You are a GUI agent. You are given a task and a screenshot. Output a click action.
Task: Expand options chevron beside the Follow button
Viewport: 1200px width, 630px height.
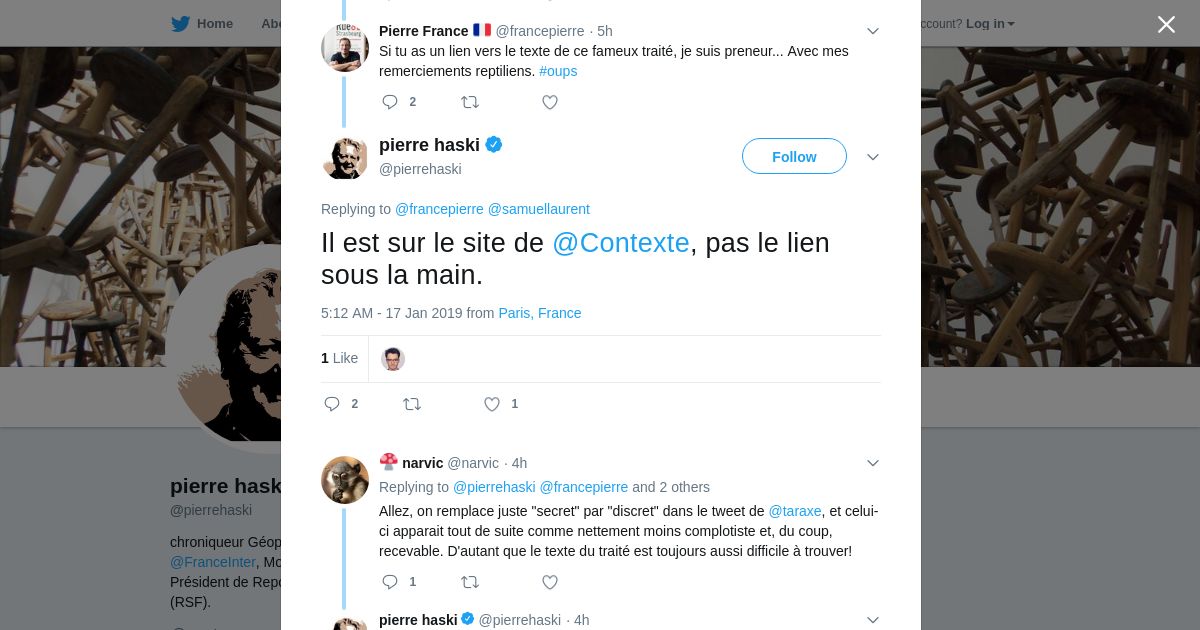click(x=872, y=157)
